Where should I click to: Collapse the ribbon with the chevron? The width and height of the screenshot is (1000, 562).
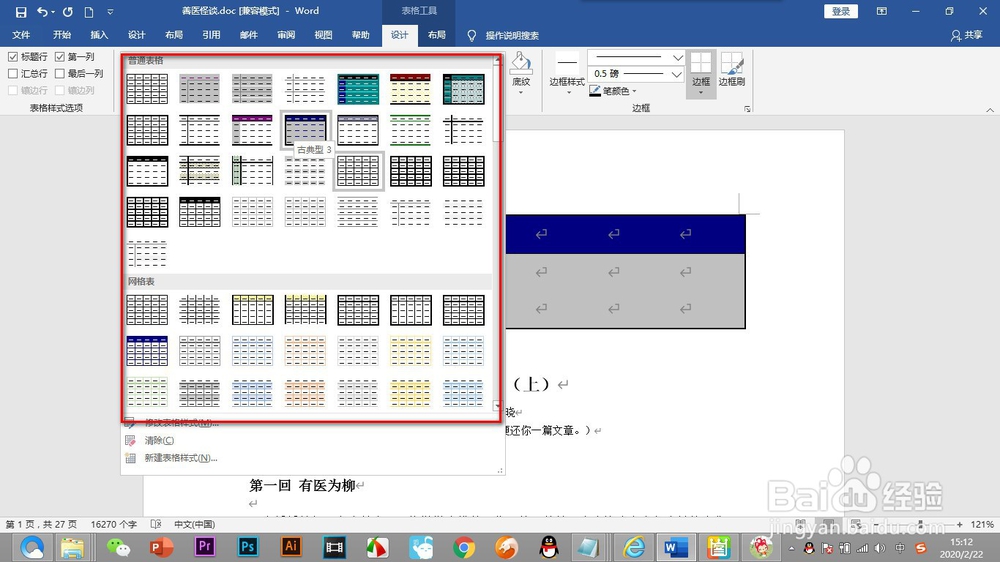[990, 110]
